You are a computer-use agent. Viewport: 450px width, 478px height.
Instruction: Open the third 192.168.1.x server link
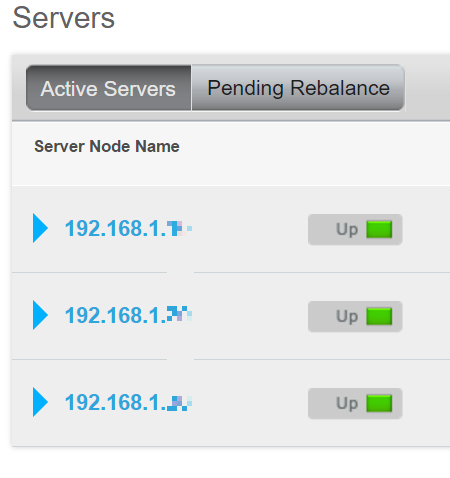128,402
